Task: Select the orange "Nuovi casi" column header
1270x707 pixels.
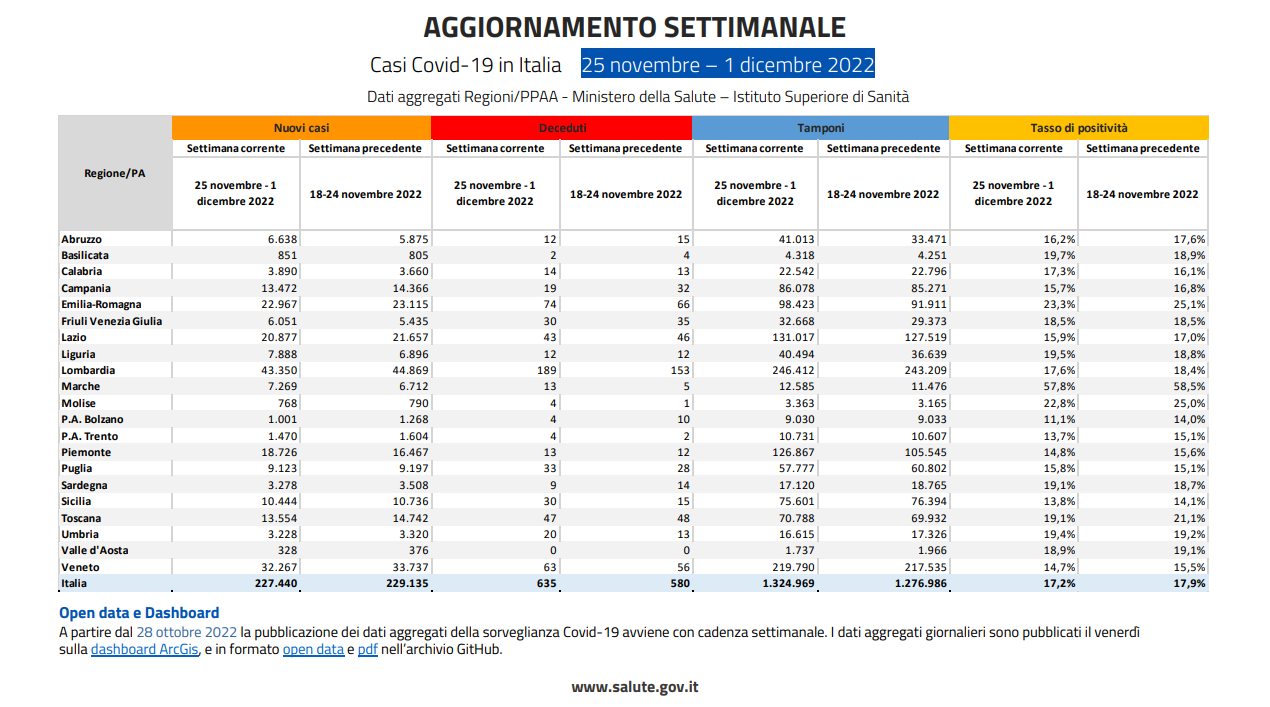Action: pos(302,128)
